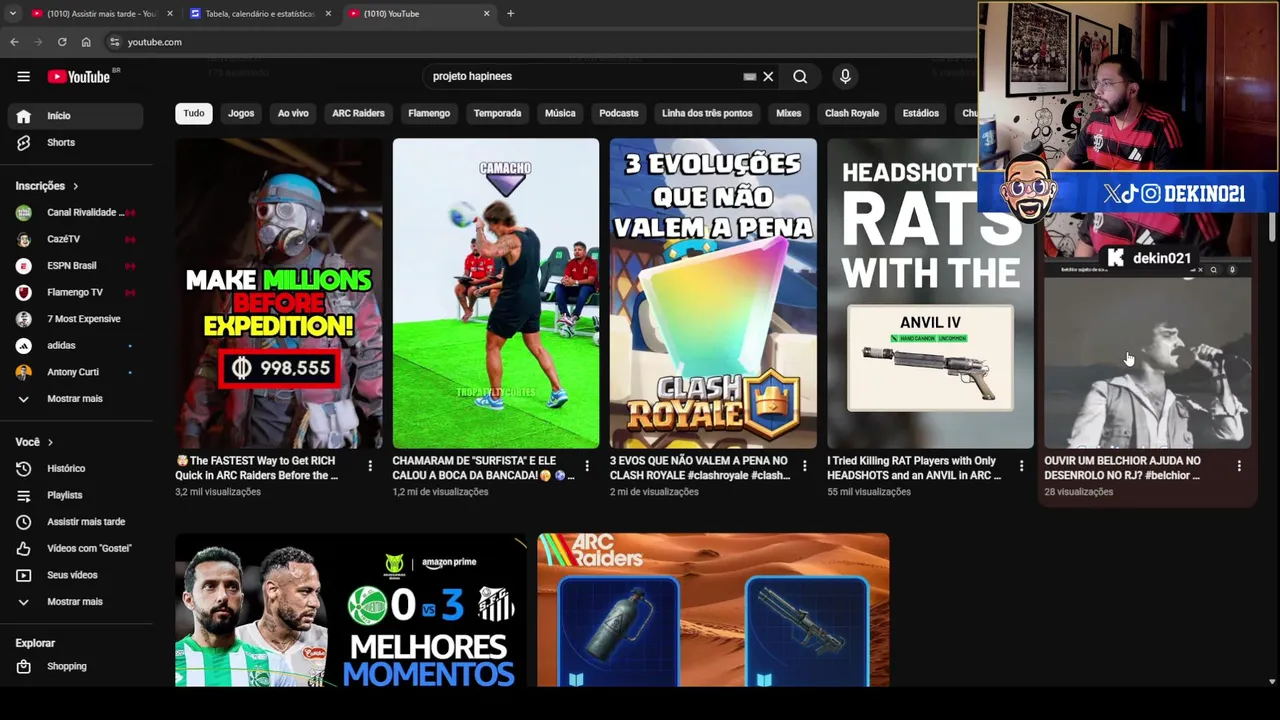Image resolution: width=1280 pixels, height=720 pixels.
Task: Open Assistir mais tarde in sidebar
Action: 76,522
